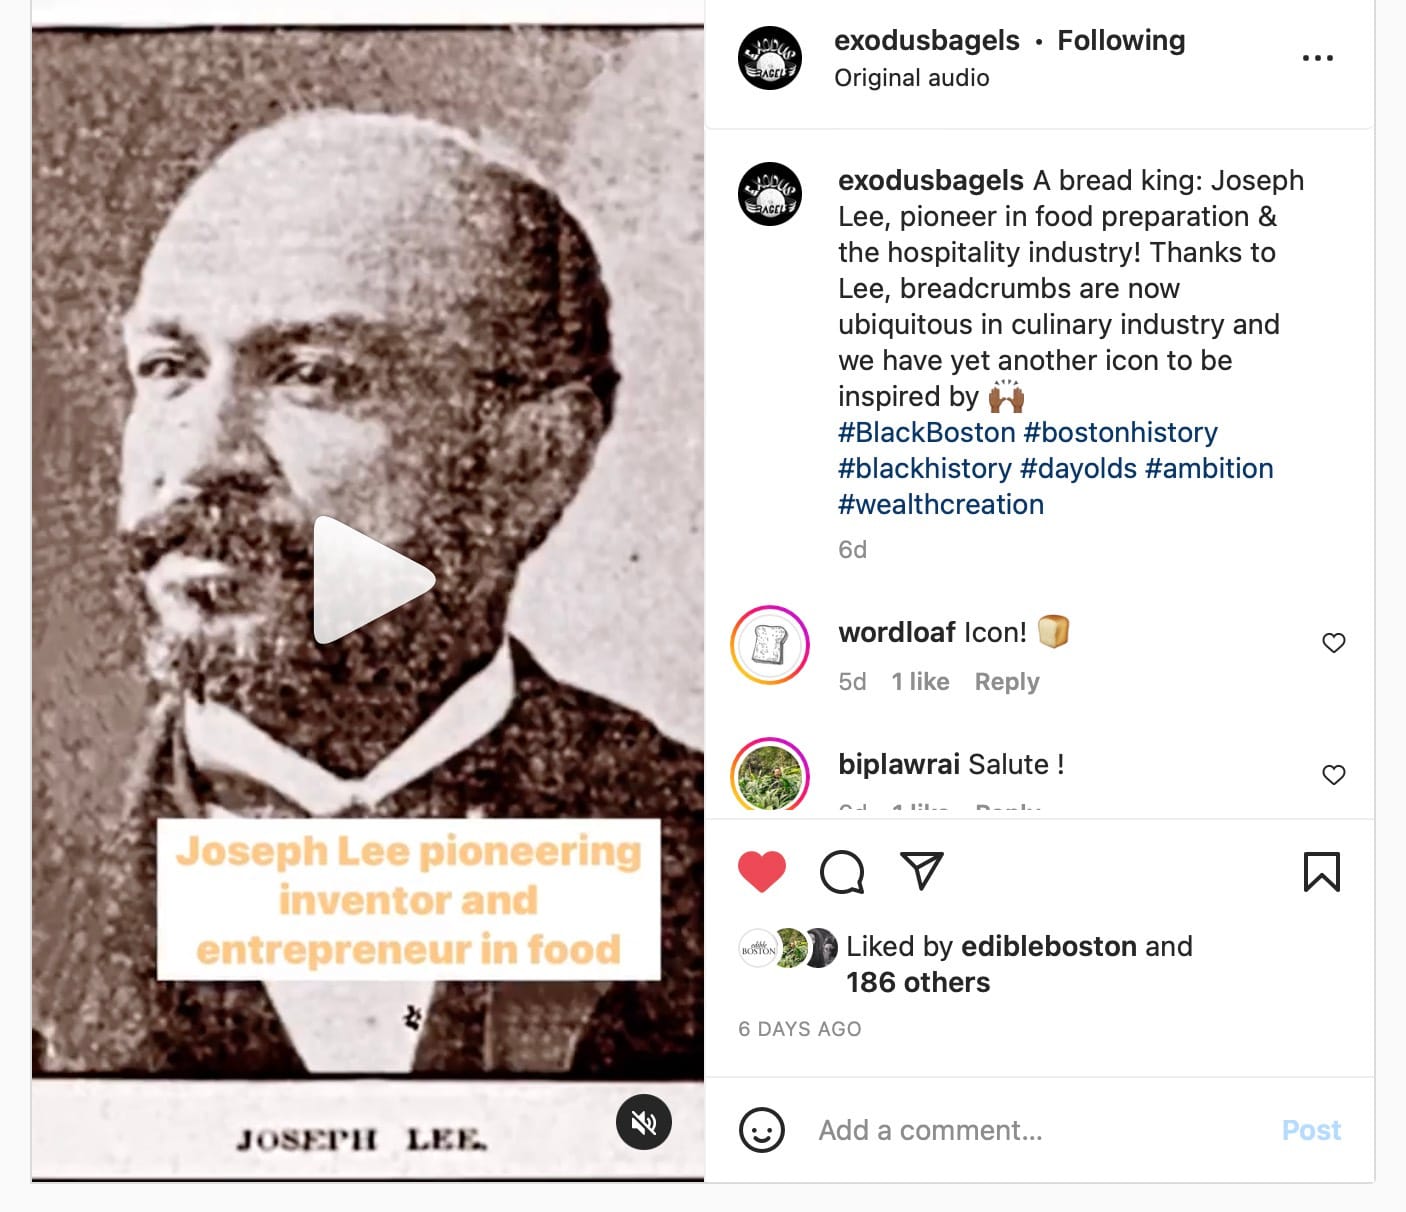
Task: Play the Joseph Lee video
Action: point(374,580)
